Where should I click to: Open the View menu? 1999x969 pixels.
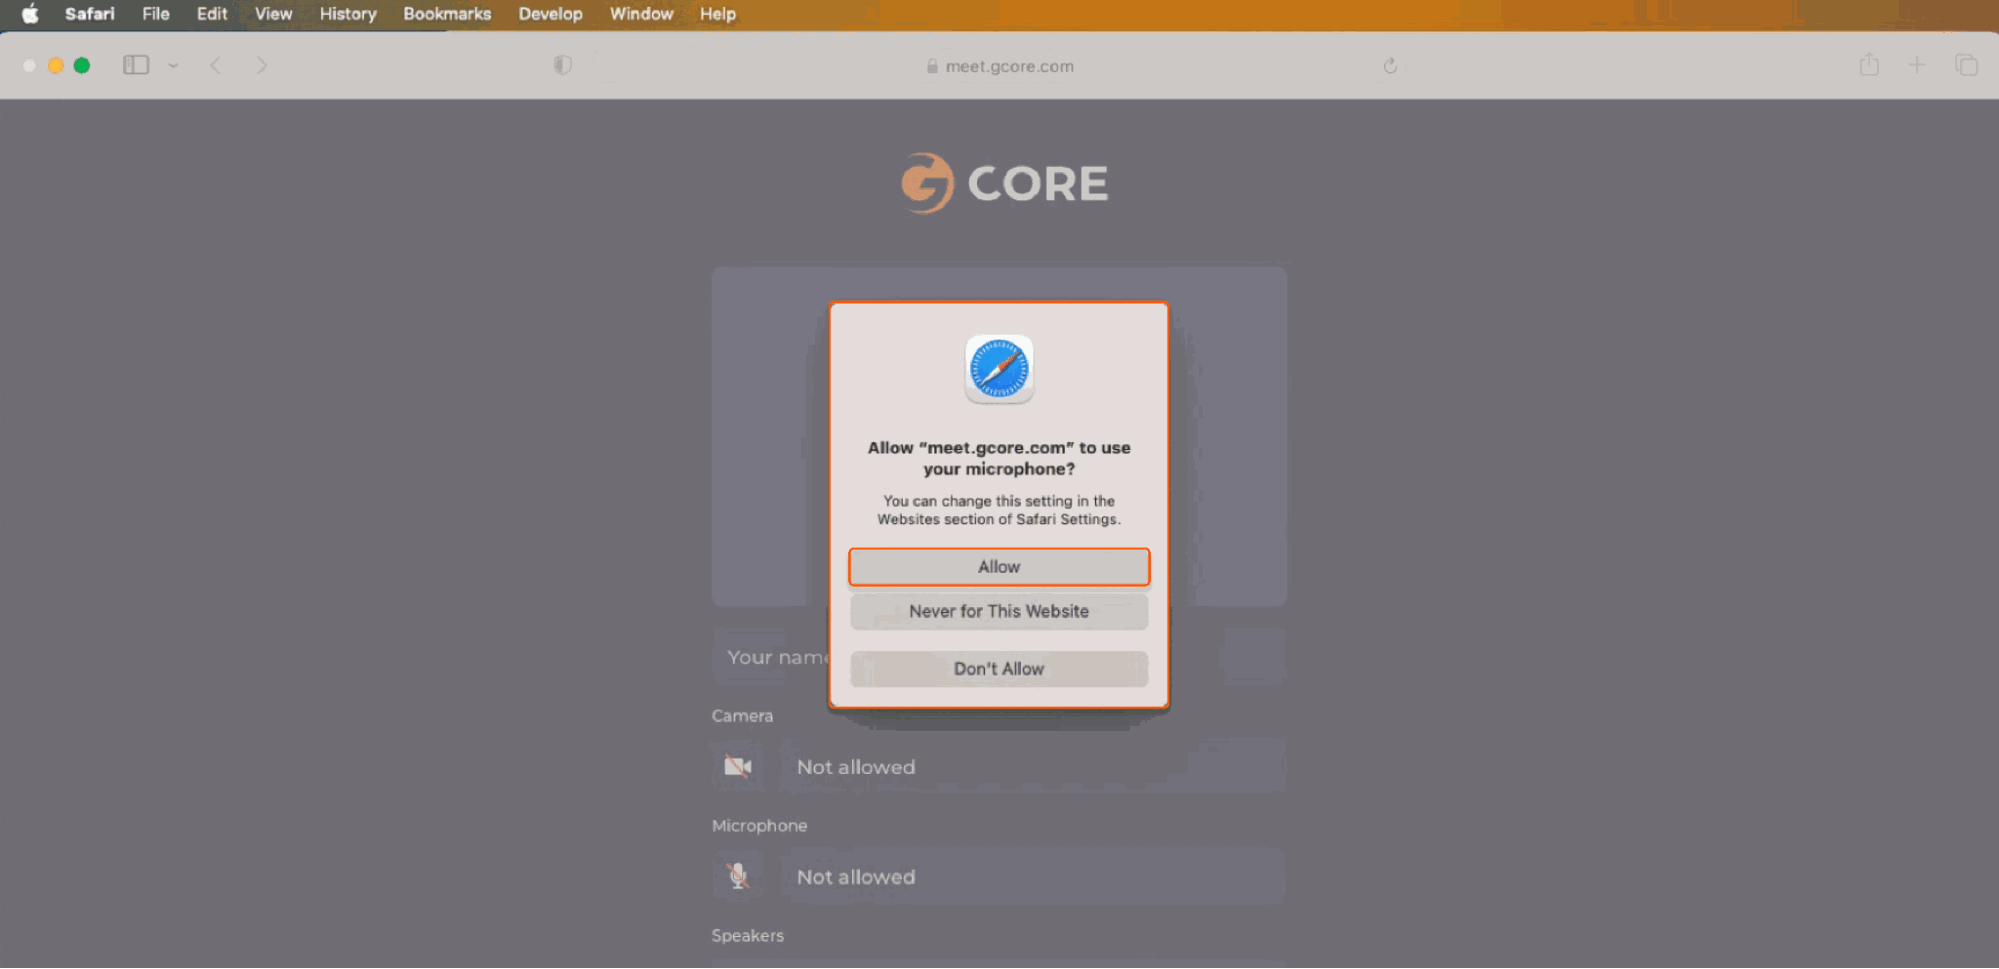[x=273, y=14]
